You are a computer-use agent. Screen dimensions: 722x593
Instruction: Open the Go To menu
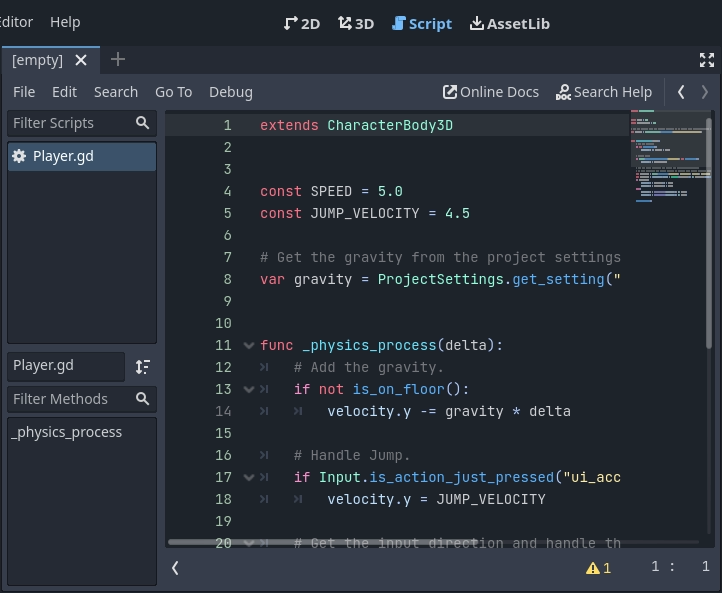[x=173, y=91]
